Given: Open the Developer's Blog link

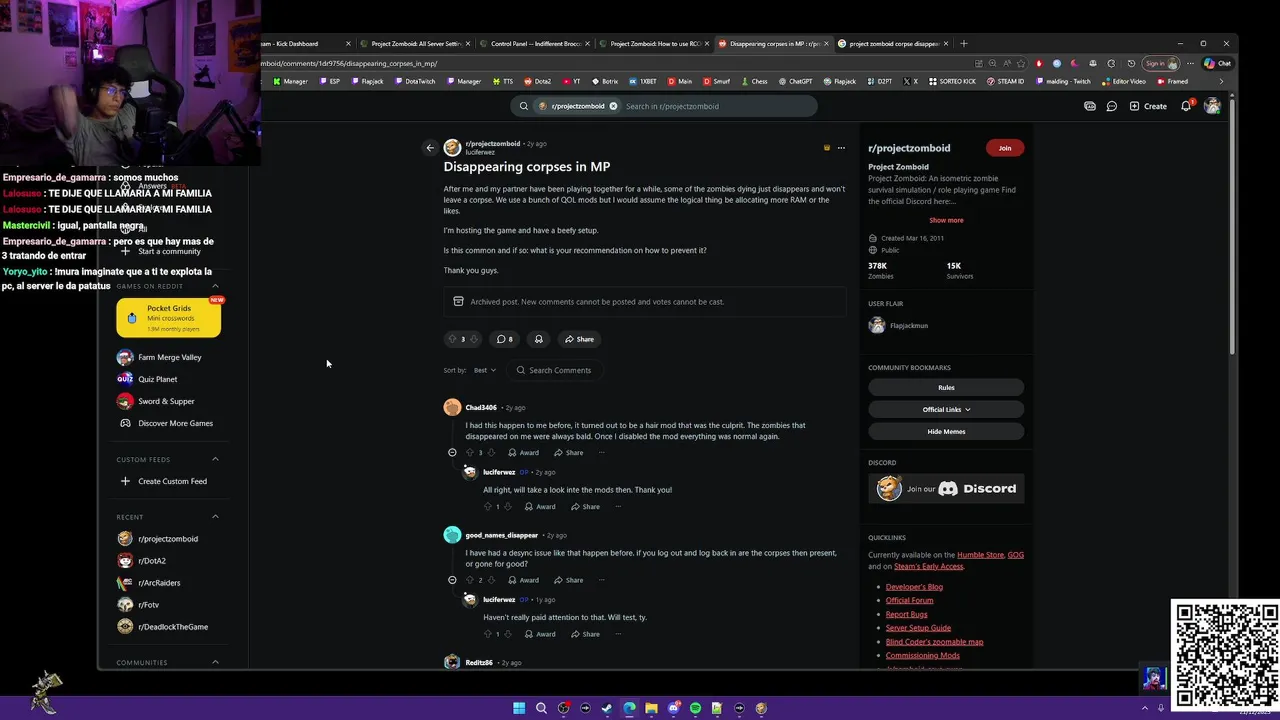Looking at the screenshot, I should coord(914,587).
